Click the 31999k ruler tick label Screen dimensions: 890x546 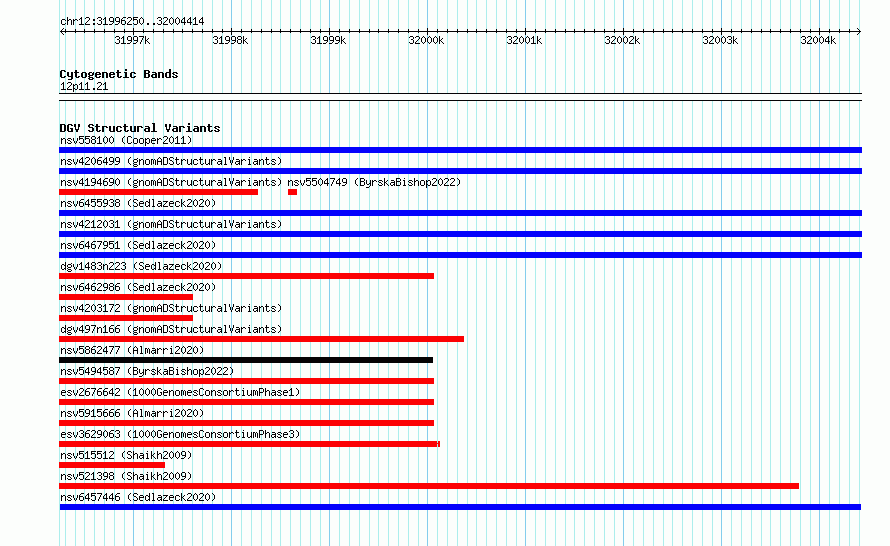coord(328,40)
